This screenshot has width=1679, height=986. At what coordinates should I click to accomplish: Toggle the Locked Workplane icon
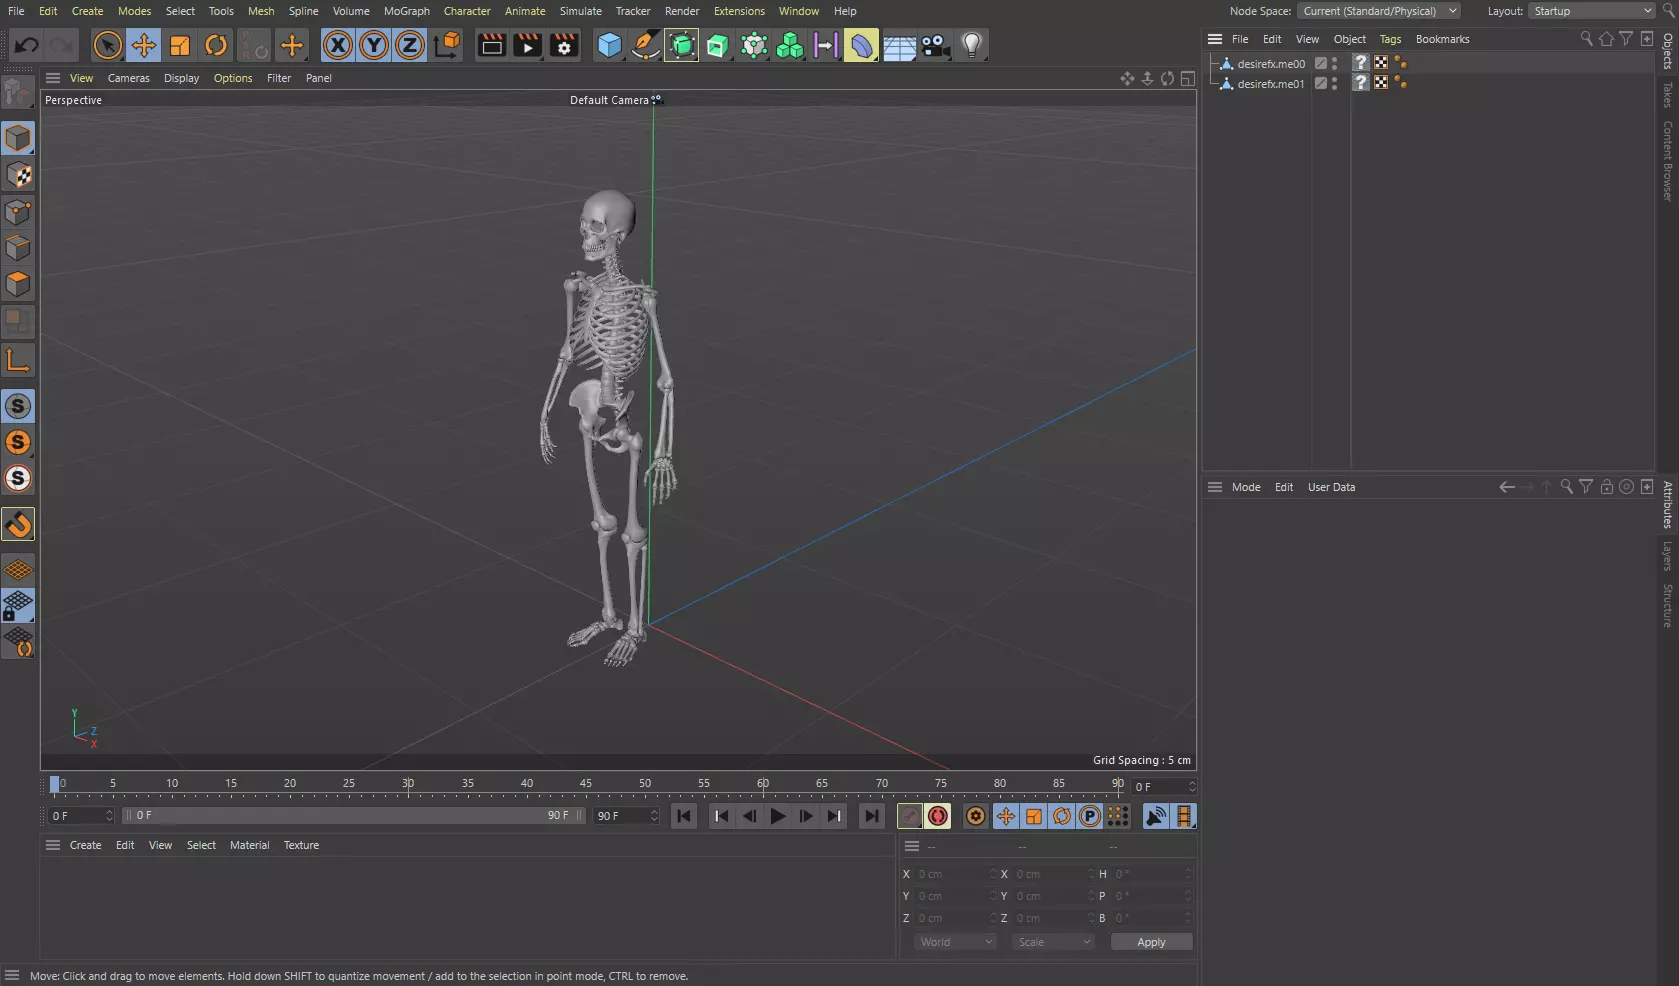[18, 606]
